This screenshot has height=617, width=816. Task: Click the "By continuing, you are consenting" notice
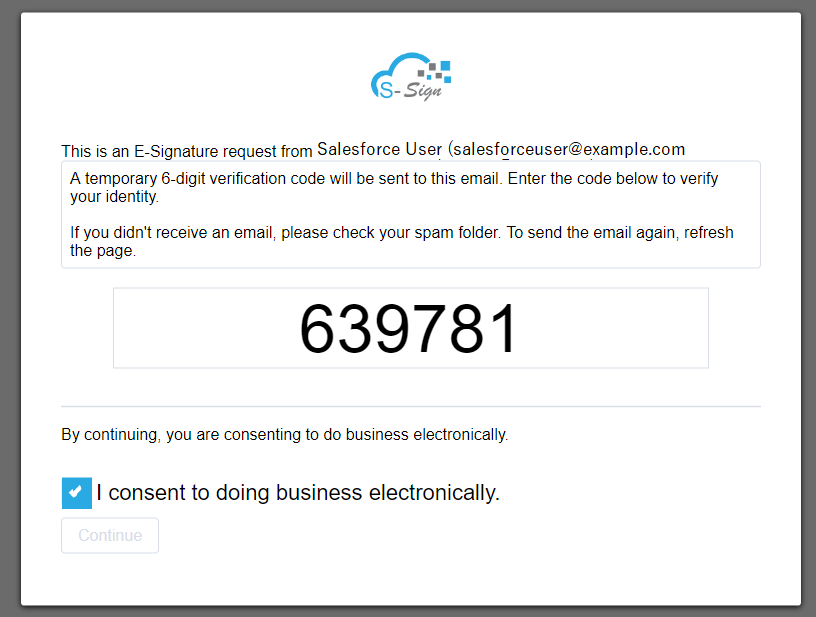(285, 434)
